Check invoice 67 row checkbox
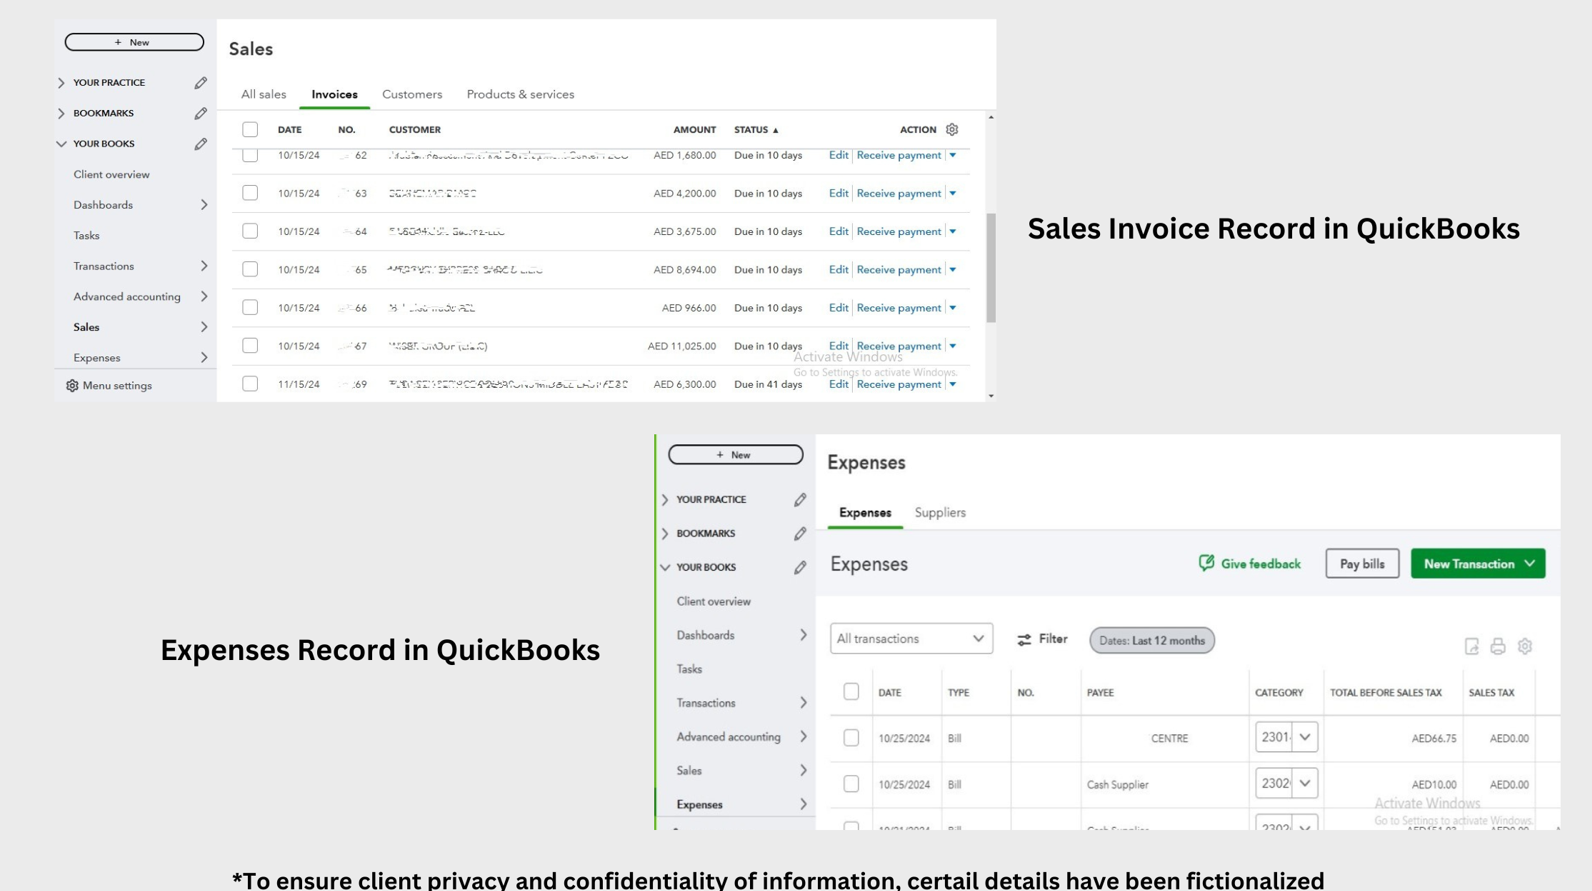The height and width of the screenshot is (891, 1592). tap(250, 345)
